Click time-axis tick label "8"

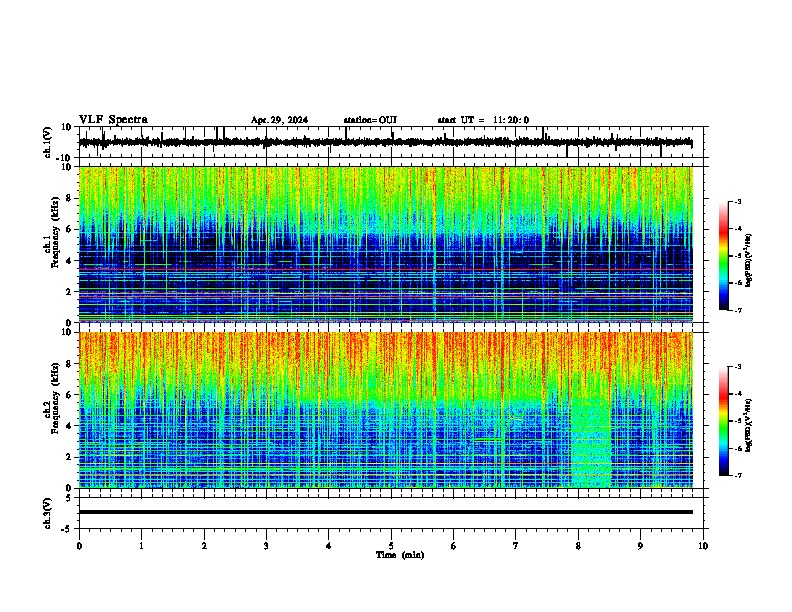coord(578,546)
